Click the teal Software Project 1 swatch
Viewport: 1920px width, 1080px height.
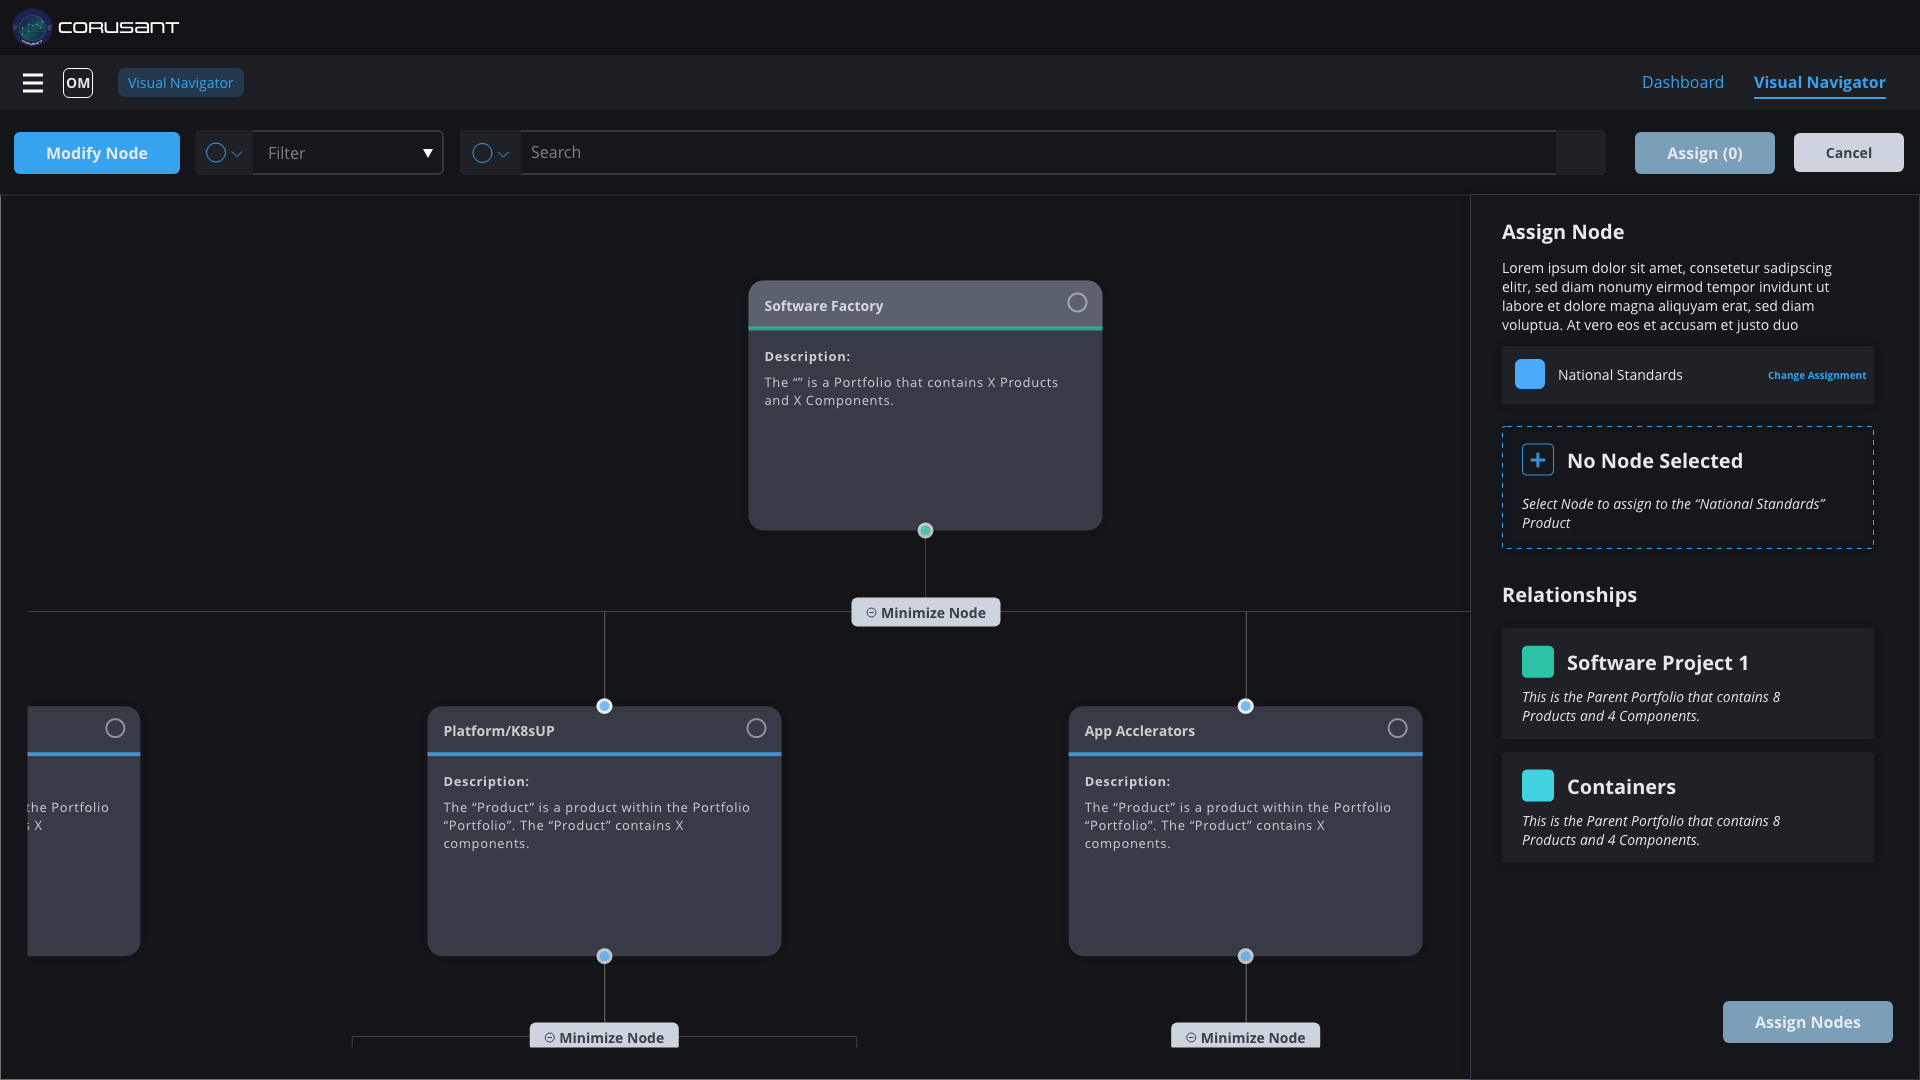pos(1537,662)
